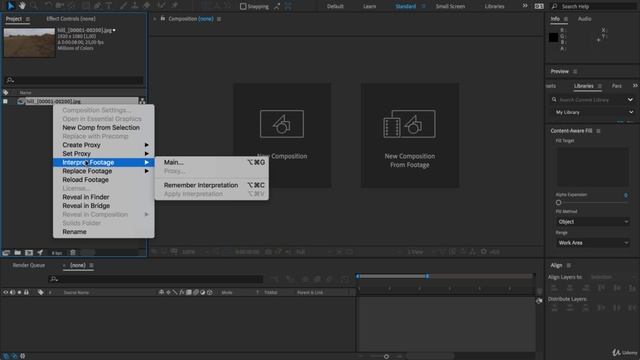Open the Project panel menu icon
Image resolution: width=640 pixels, height=360 pixels.
pyautogui.click(x=28, y=19)
